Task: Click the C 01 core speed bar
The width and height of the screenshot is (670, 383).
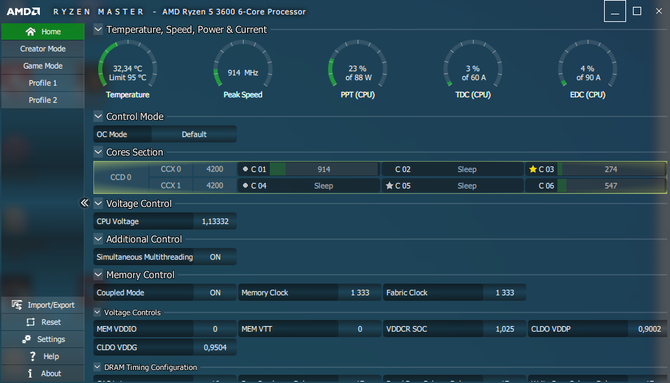Action: 324,169
